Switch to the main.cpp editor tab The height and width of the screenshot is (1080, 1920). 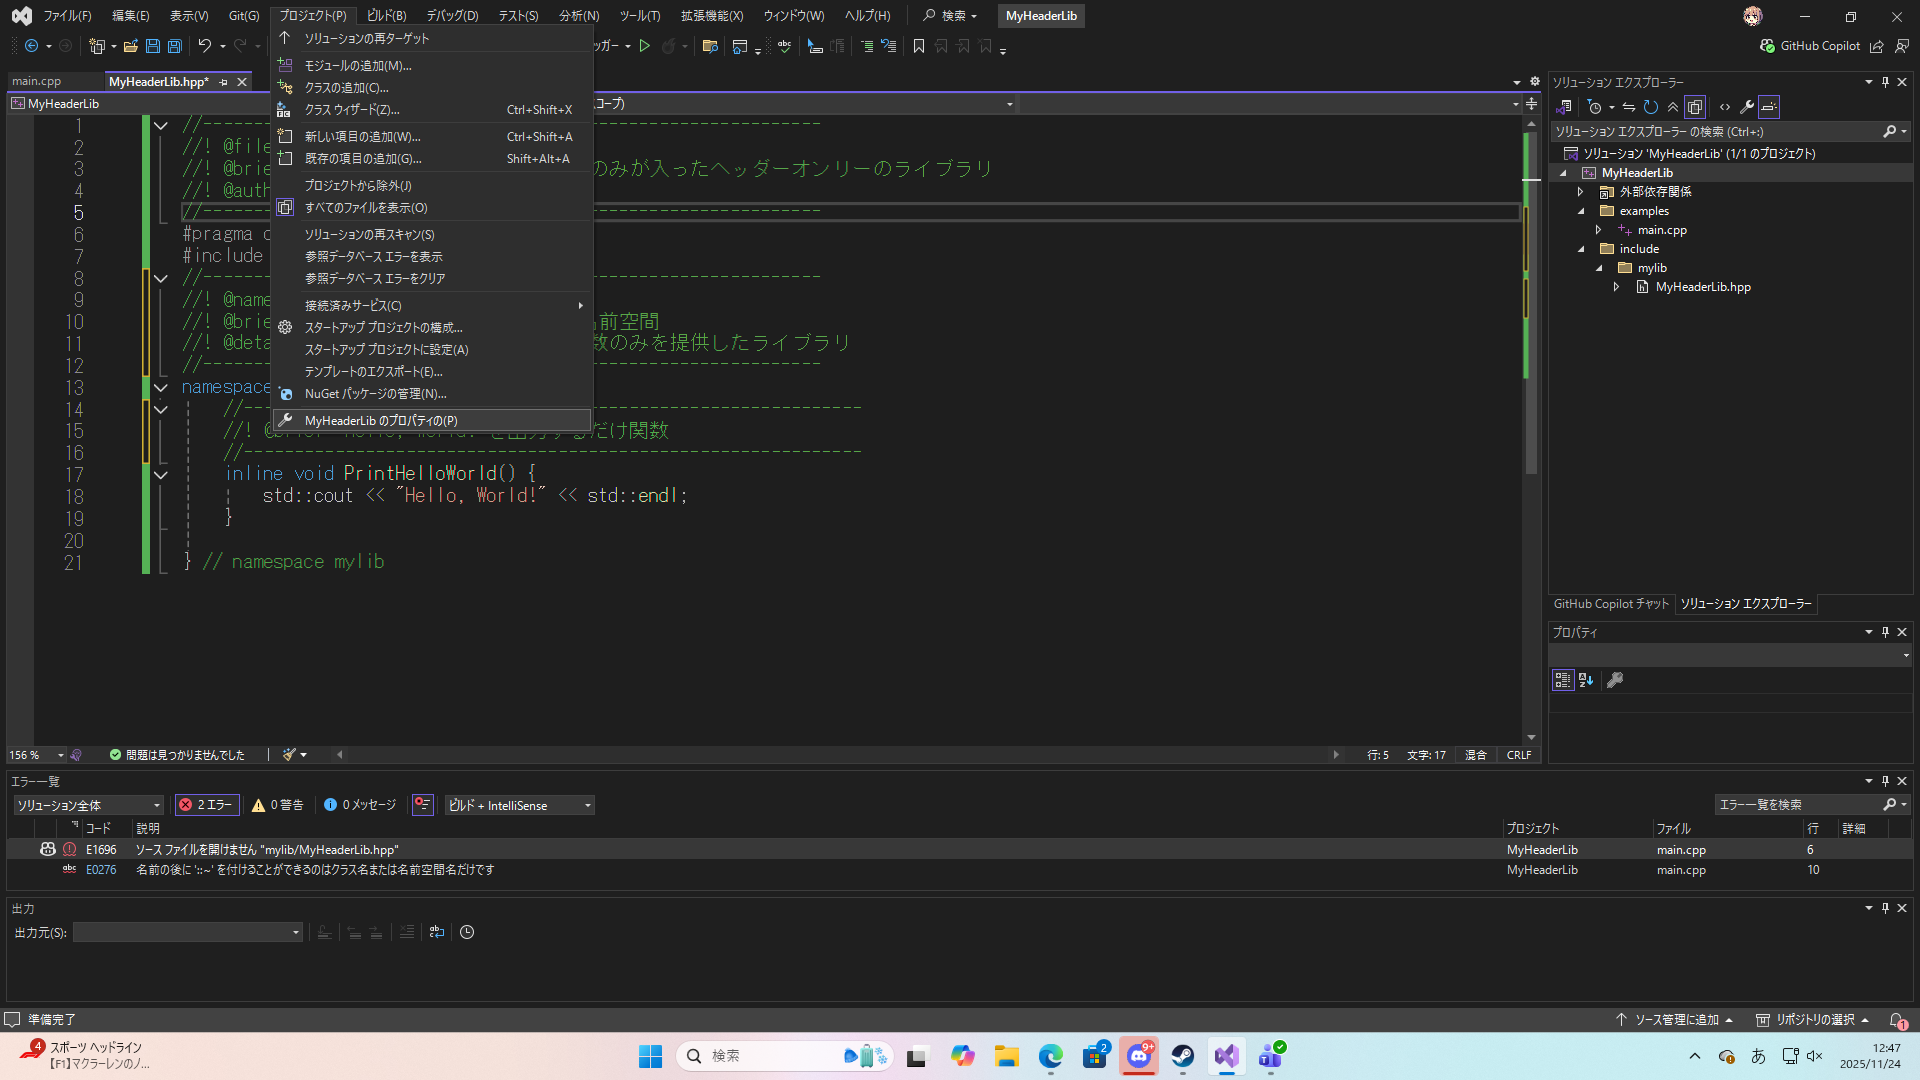click(37, 82)
